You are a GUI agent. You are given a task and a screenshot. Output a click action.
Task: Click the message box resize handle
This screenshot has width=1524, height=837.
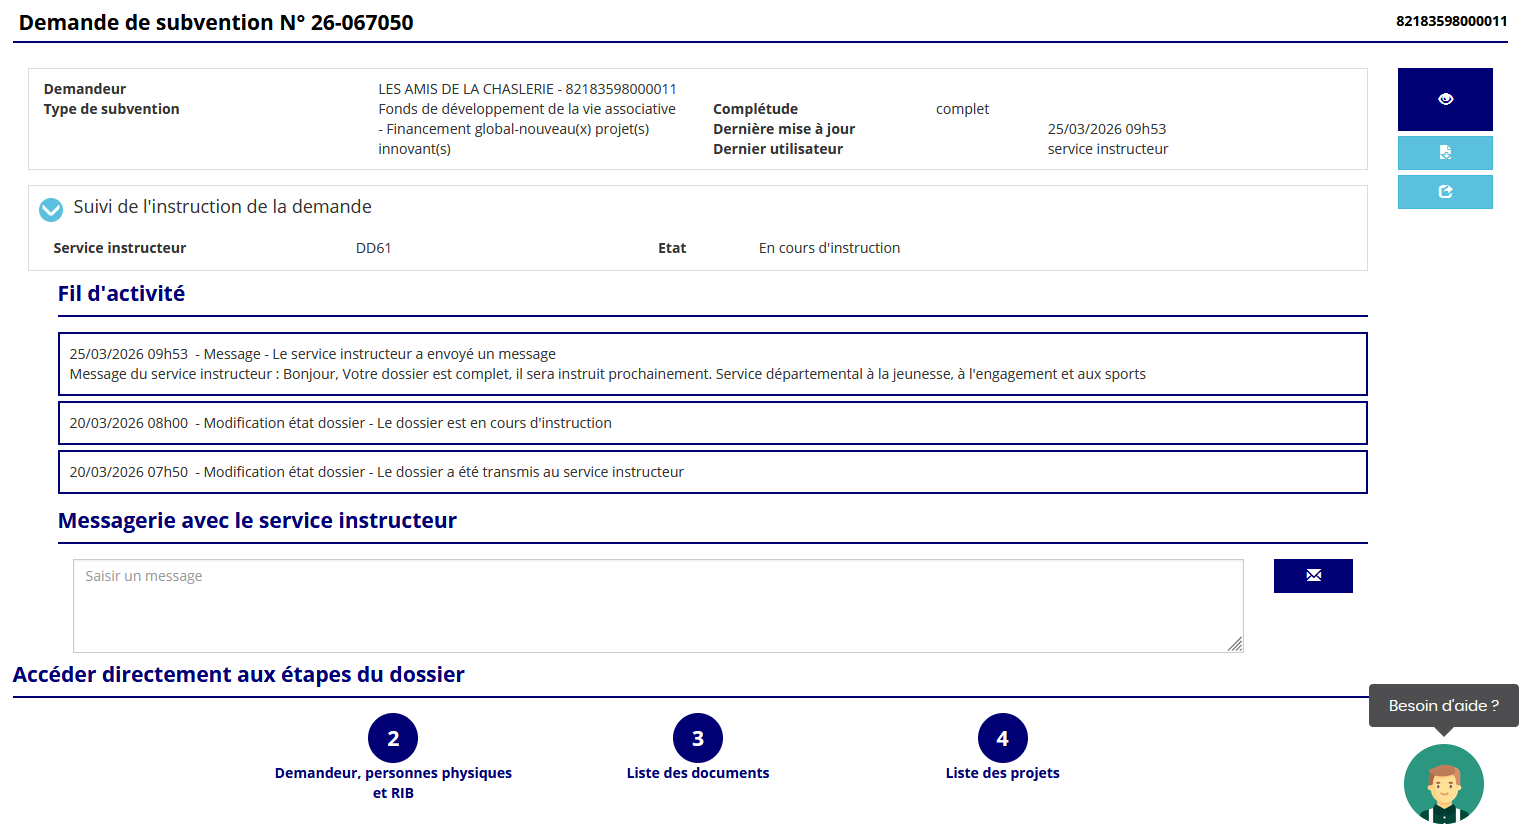pos(1235,645)
